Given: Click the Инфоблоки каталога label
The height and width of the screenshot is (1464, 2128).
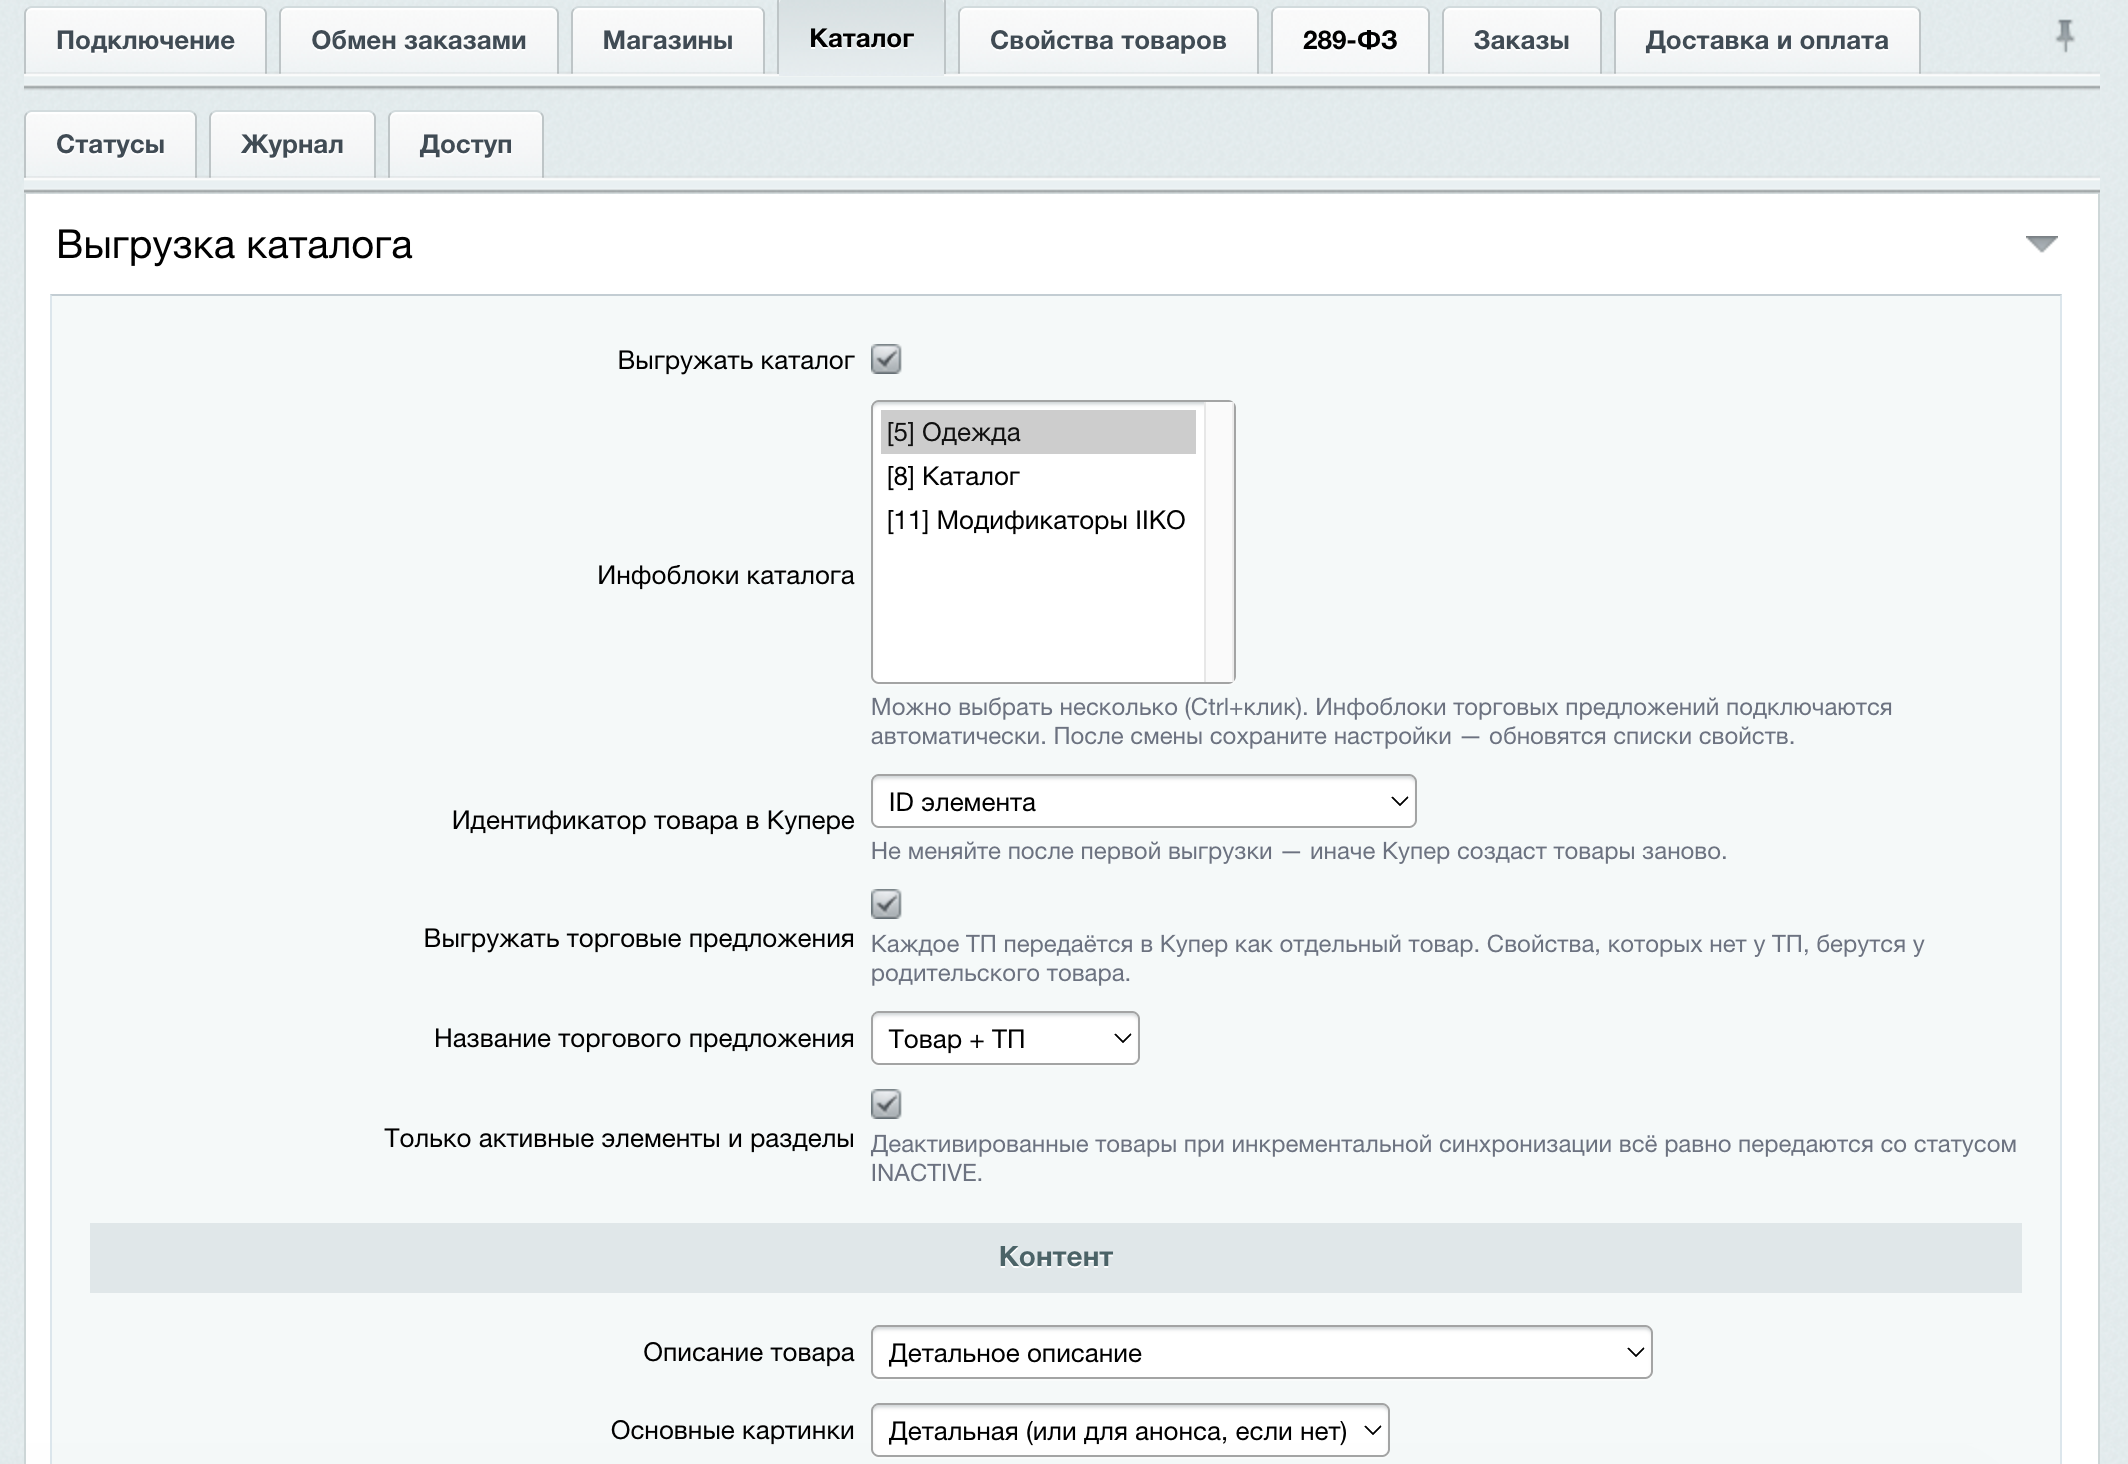Looking at the screenshot, I should pos(725,575).
